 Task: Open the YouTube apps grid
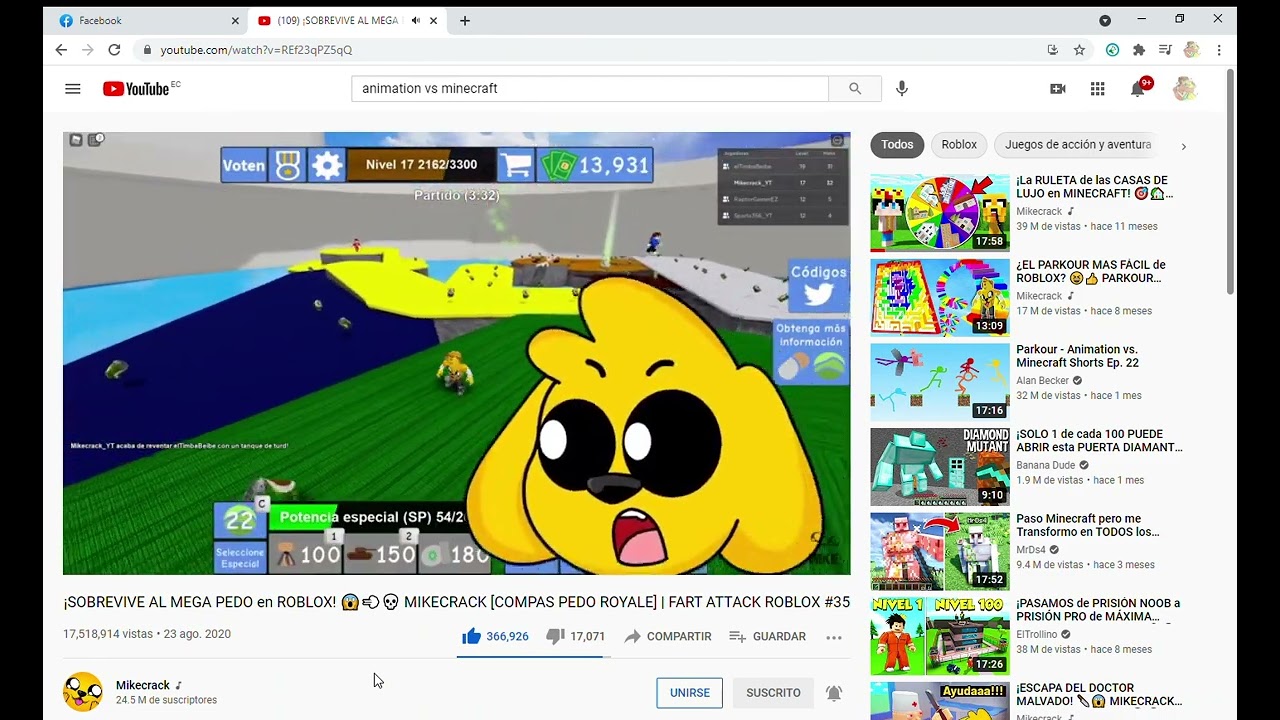[x=1098, y=89]
